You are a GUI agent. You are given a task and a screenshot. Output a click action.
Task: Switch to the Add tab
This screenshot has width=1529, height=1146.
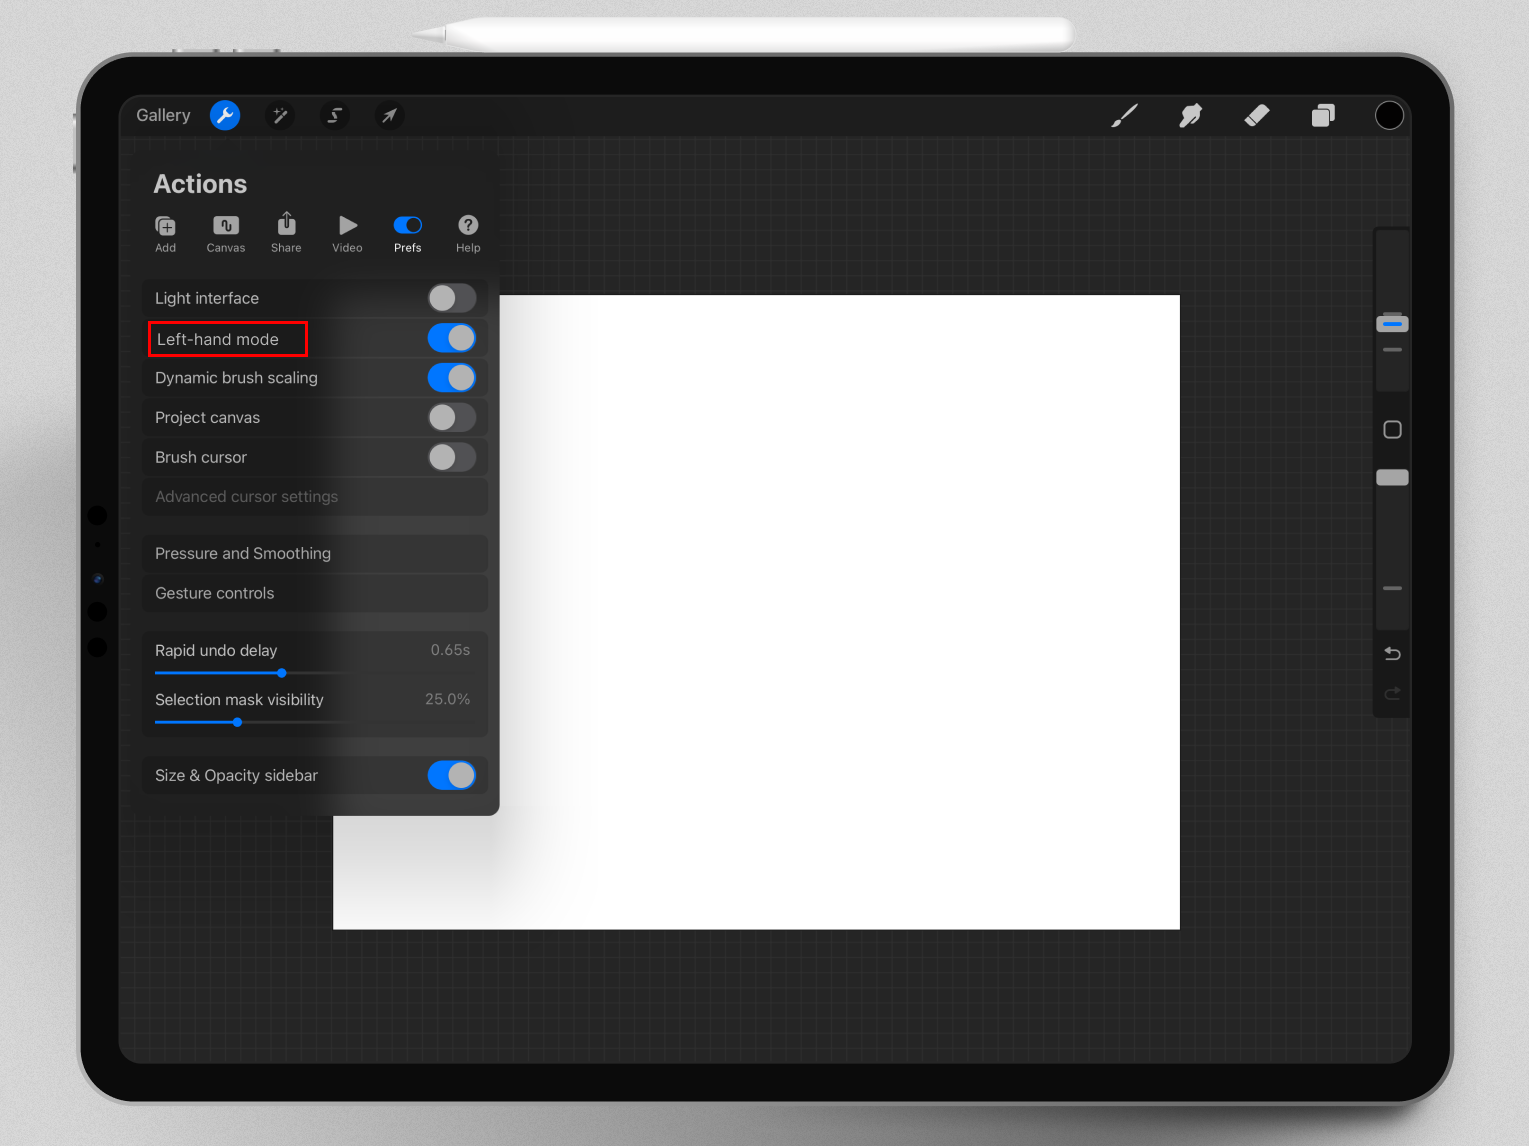coord(166,234)
